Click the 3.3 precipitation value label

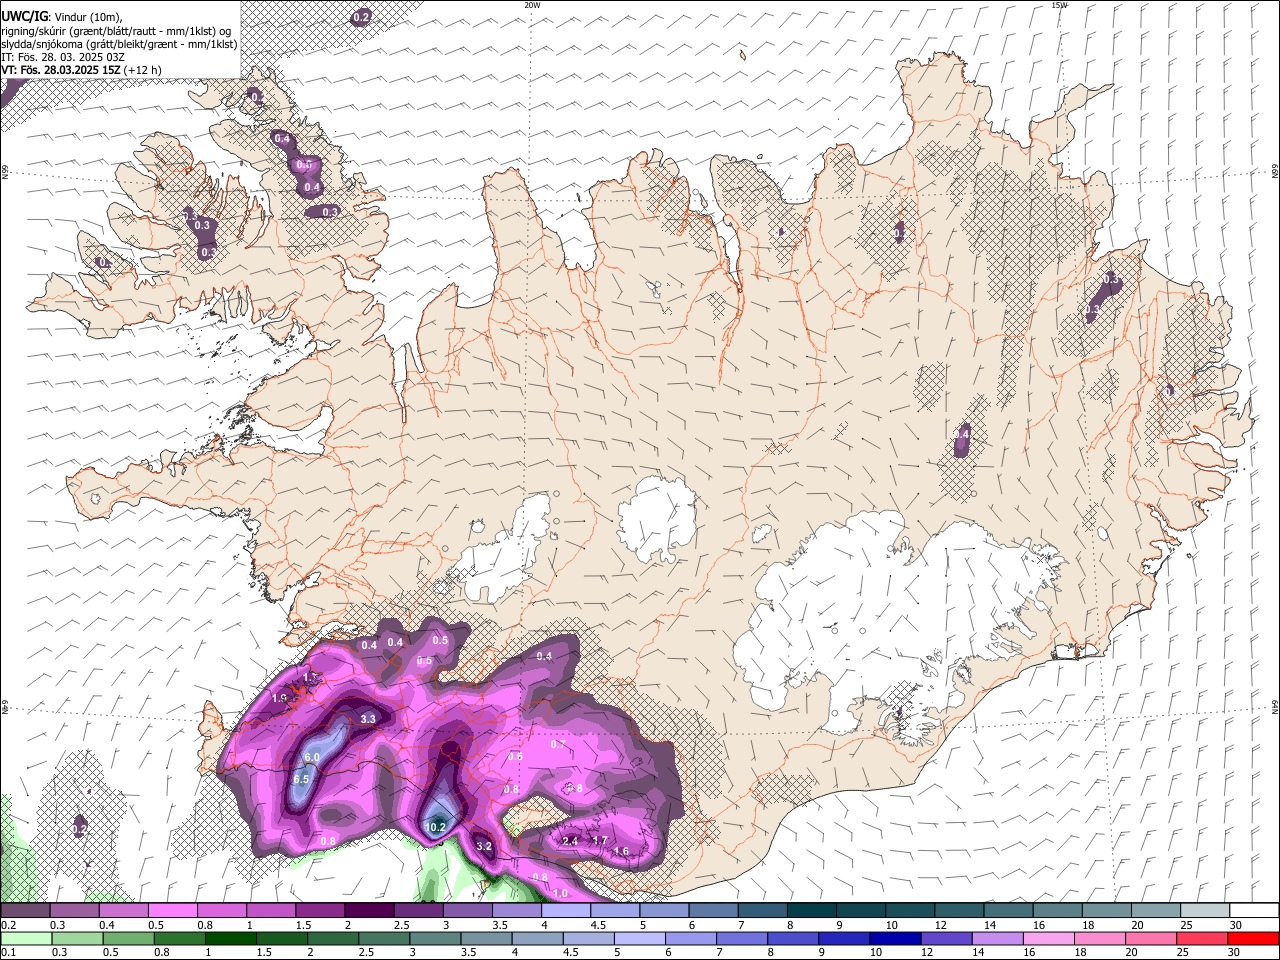click(368, 719)
